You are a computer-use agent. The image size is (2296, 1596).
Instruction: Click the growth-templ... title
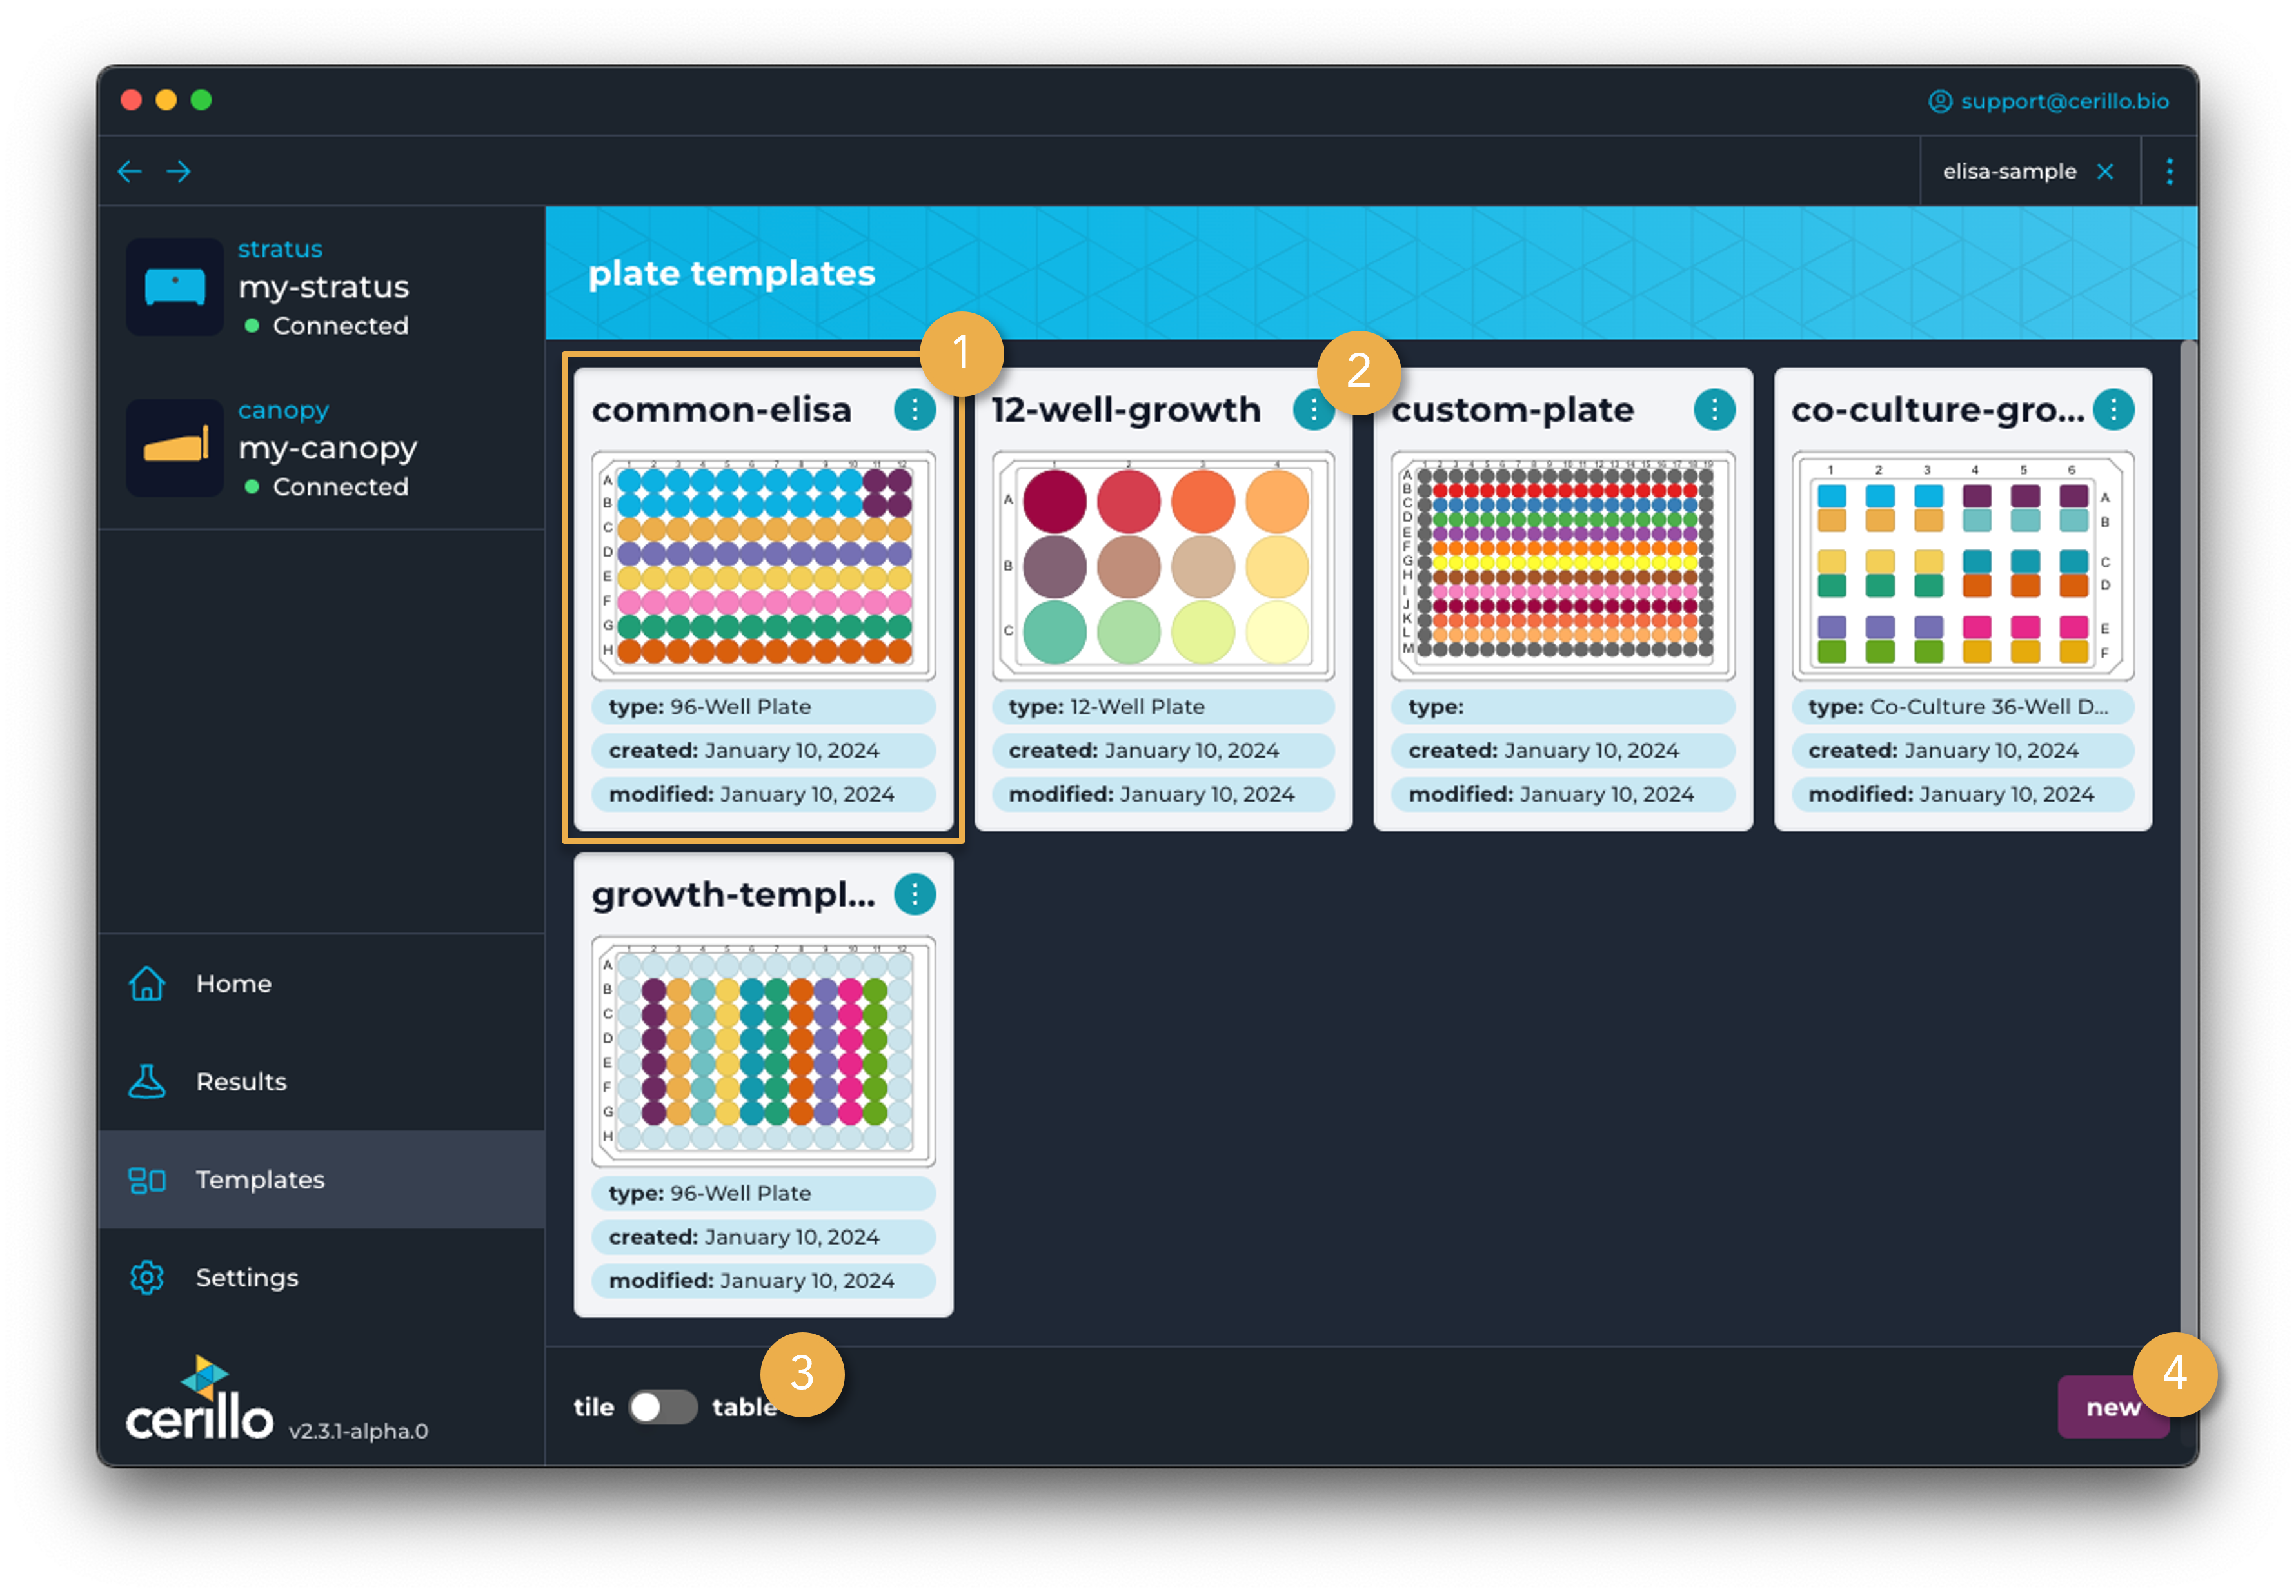pyautogui.click(x=733, y=894)
